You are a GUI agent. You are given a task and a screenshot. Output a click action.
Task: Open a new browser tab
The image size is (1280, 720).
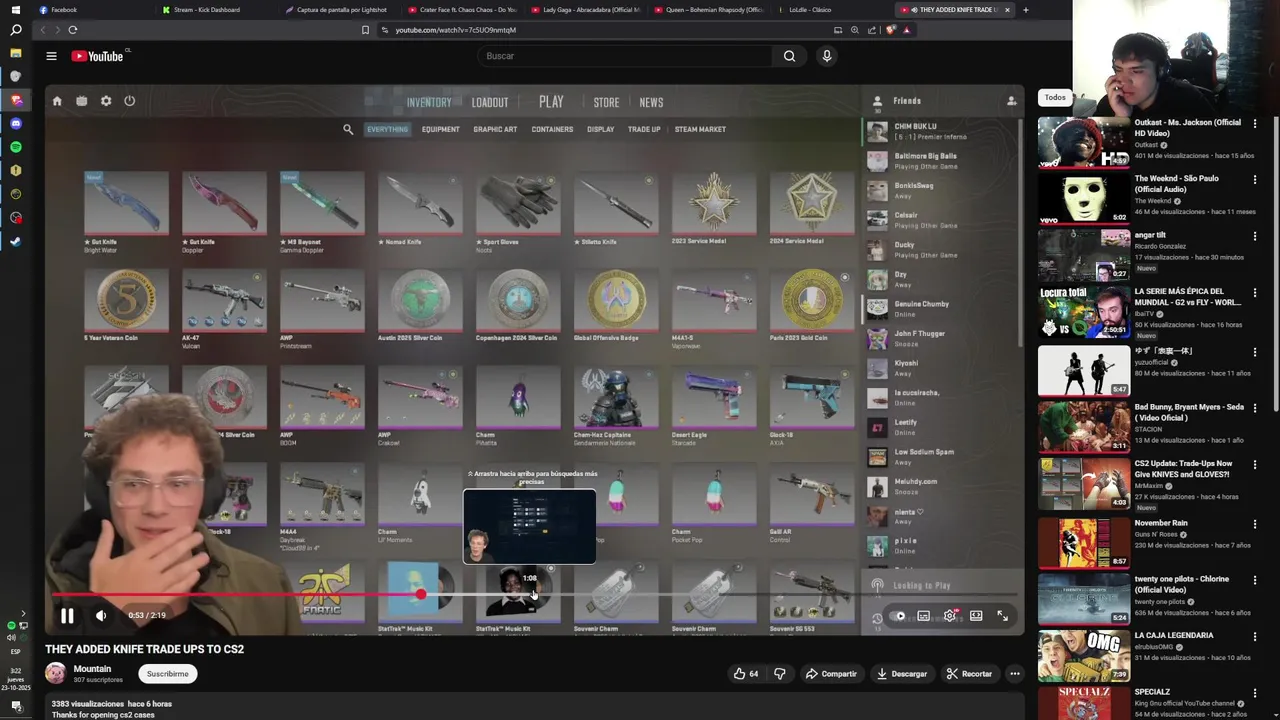click(x=1025, y=10)
